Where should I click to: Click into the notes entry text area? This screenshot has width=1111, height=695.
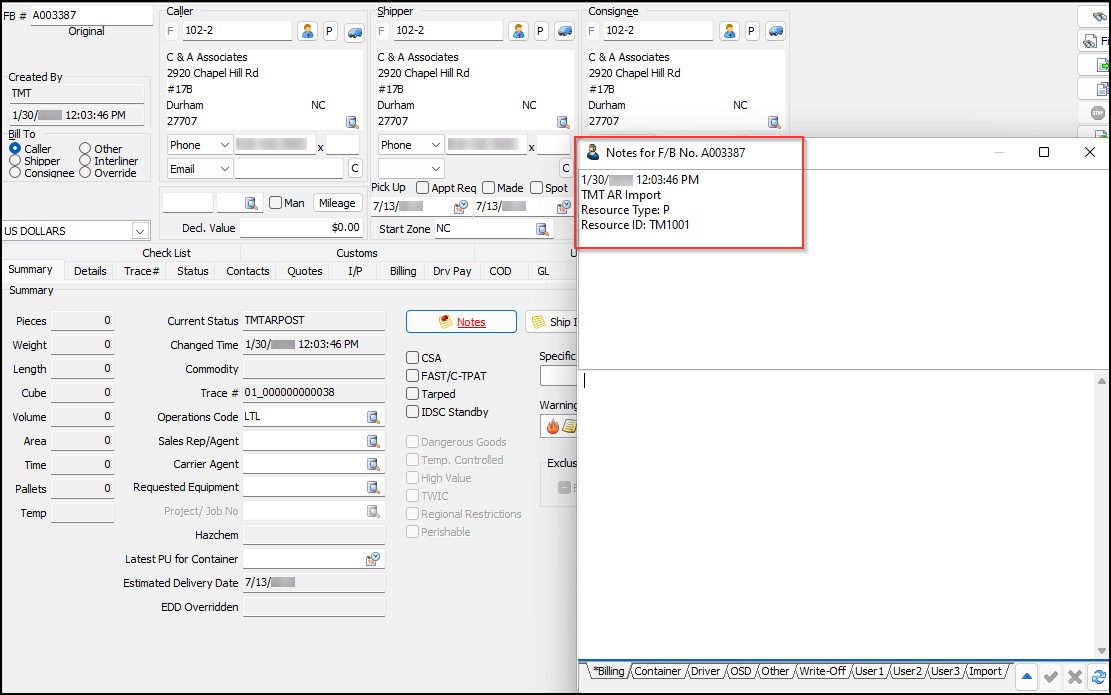click(838, 515)
